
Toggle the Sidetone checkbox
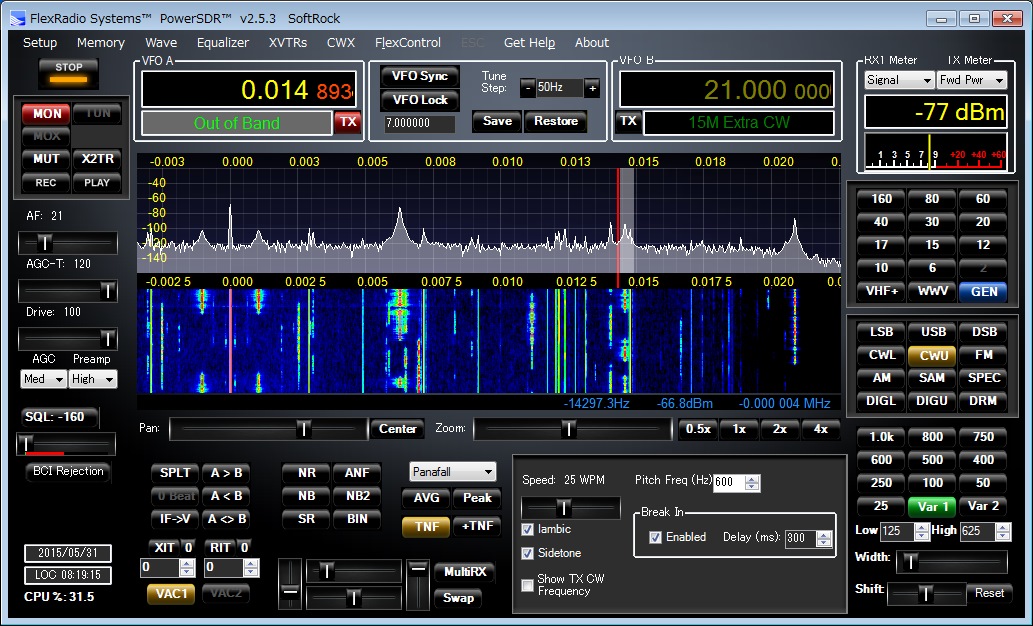point(528,553)
